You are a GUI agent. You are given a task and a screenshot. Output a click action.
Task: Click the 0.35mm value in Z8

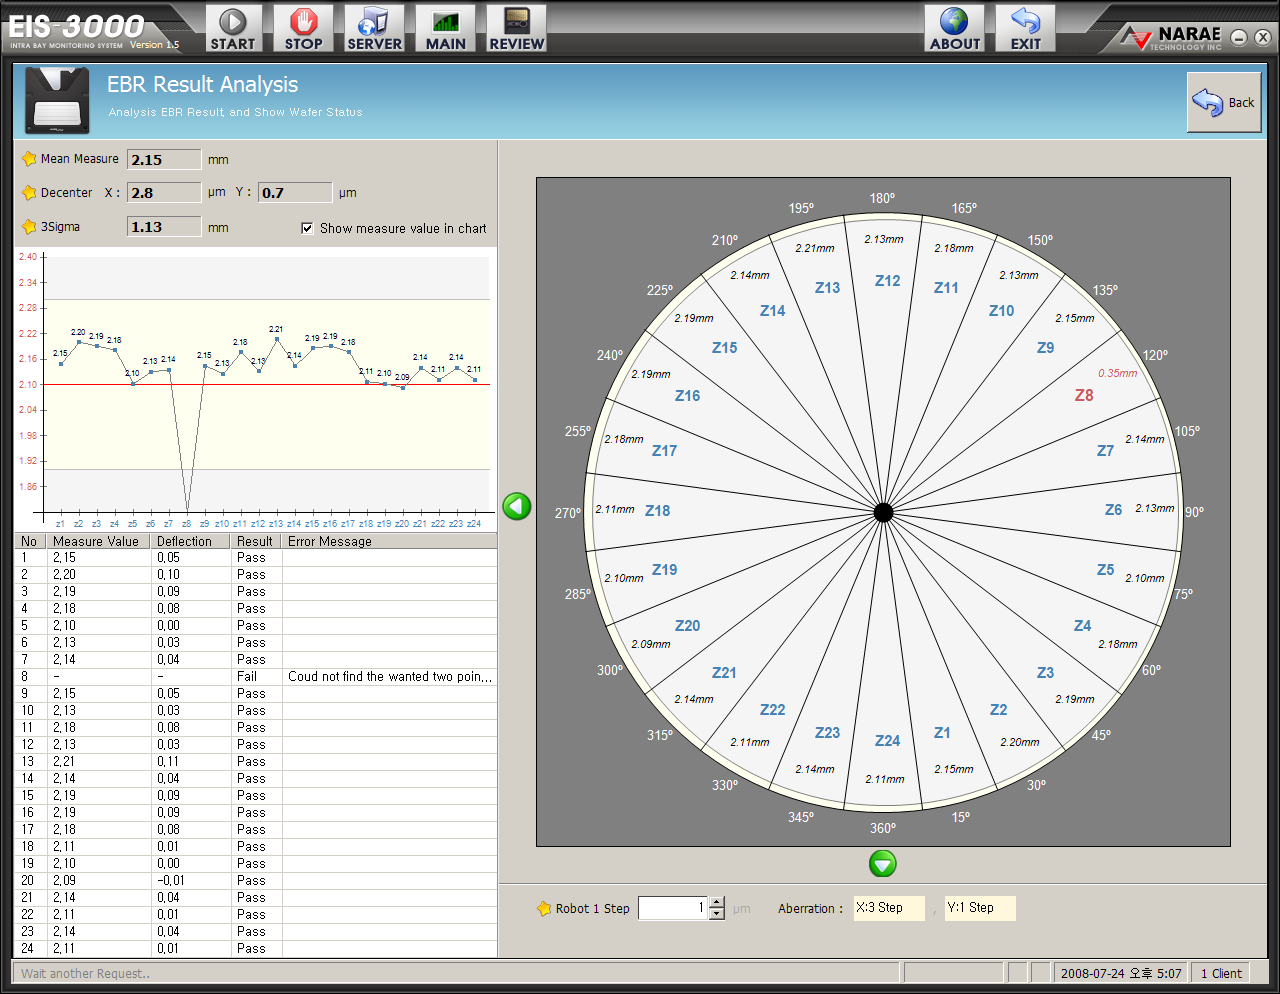[1118, 373]
